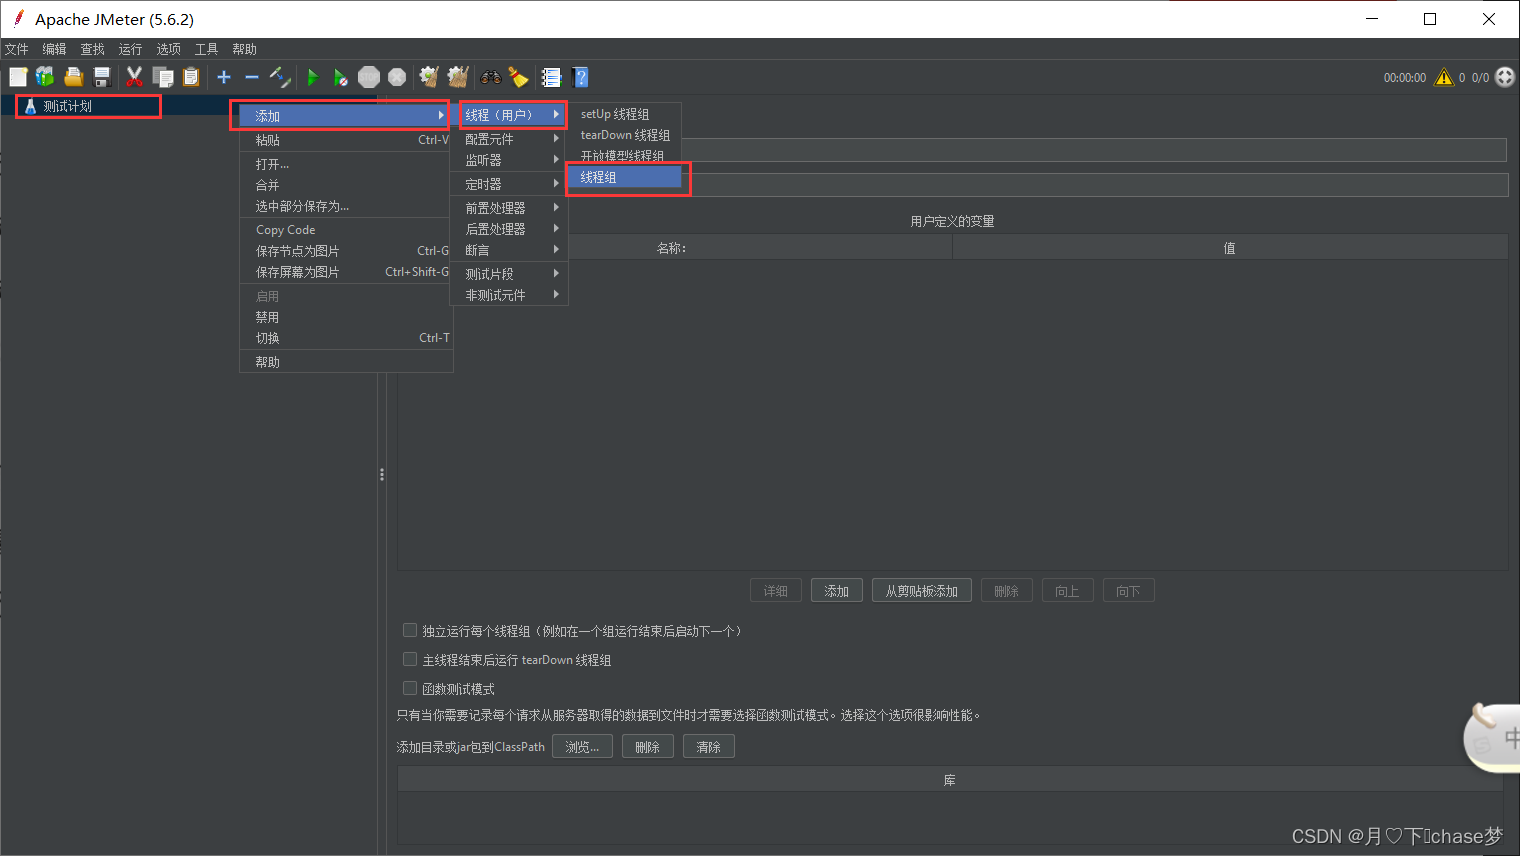Click the Cut scissors icon
This screenshot has width=1520, height=856.
tap(134, 77)
